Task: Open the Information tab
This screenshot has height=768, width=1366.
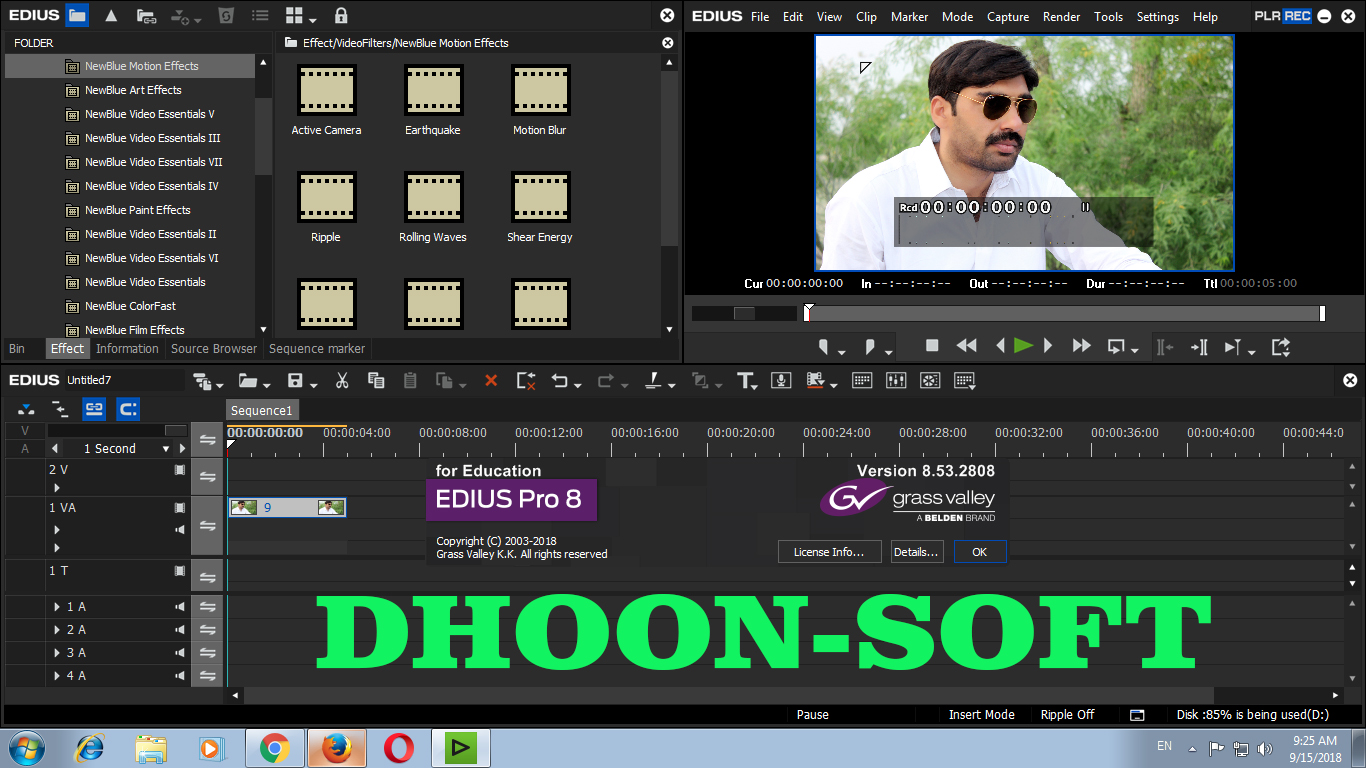Action: 127,349
